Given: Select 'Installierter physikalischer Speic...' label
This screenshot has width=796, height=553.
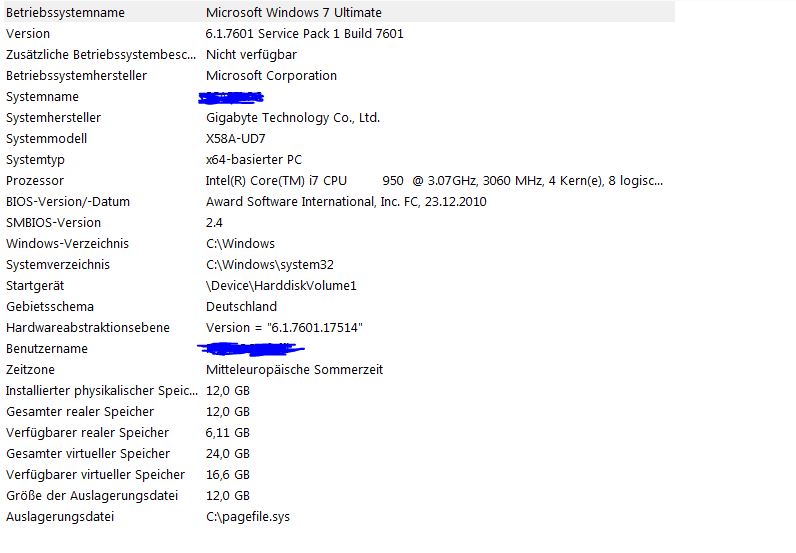Looking at the screenshot, I should (102, 391).
